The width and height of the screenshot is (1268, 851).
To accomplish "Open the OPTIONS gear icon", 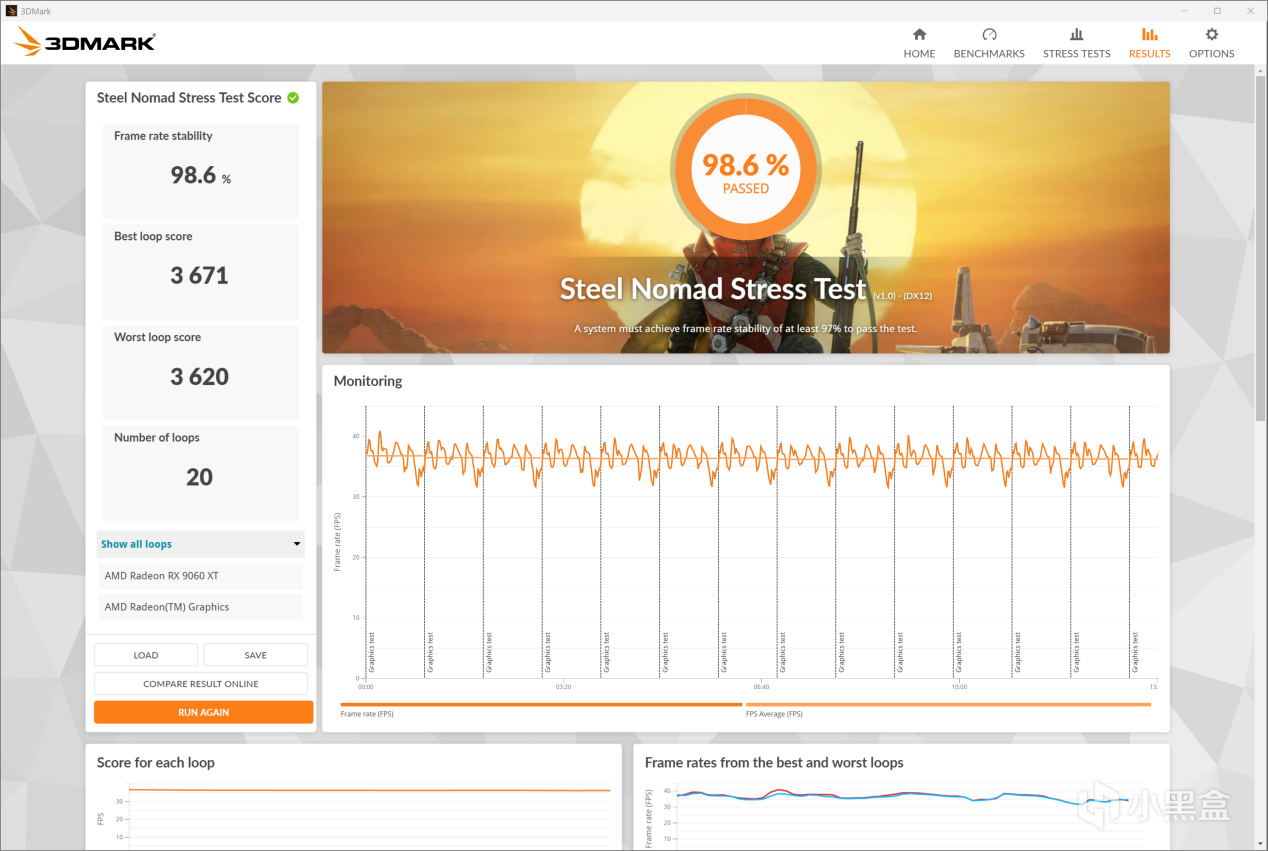I will (x=1212, y=34).
